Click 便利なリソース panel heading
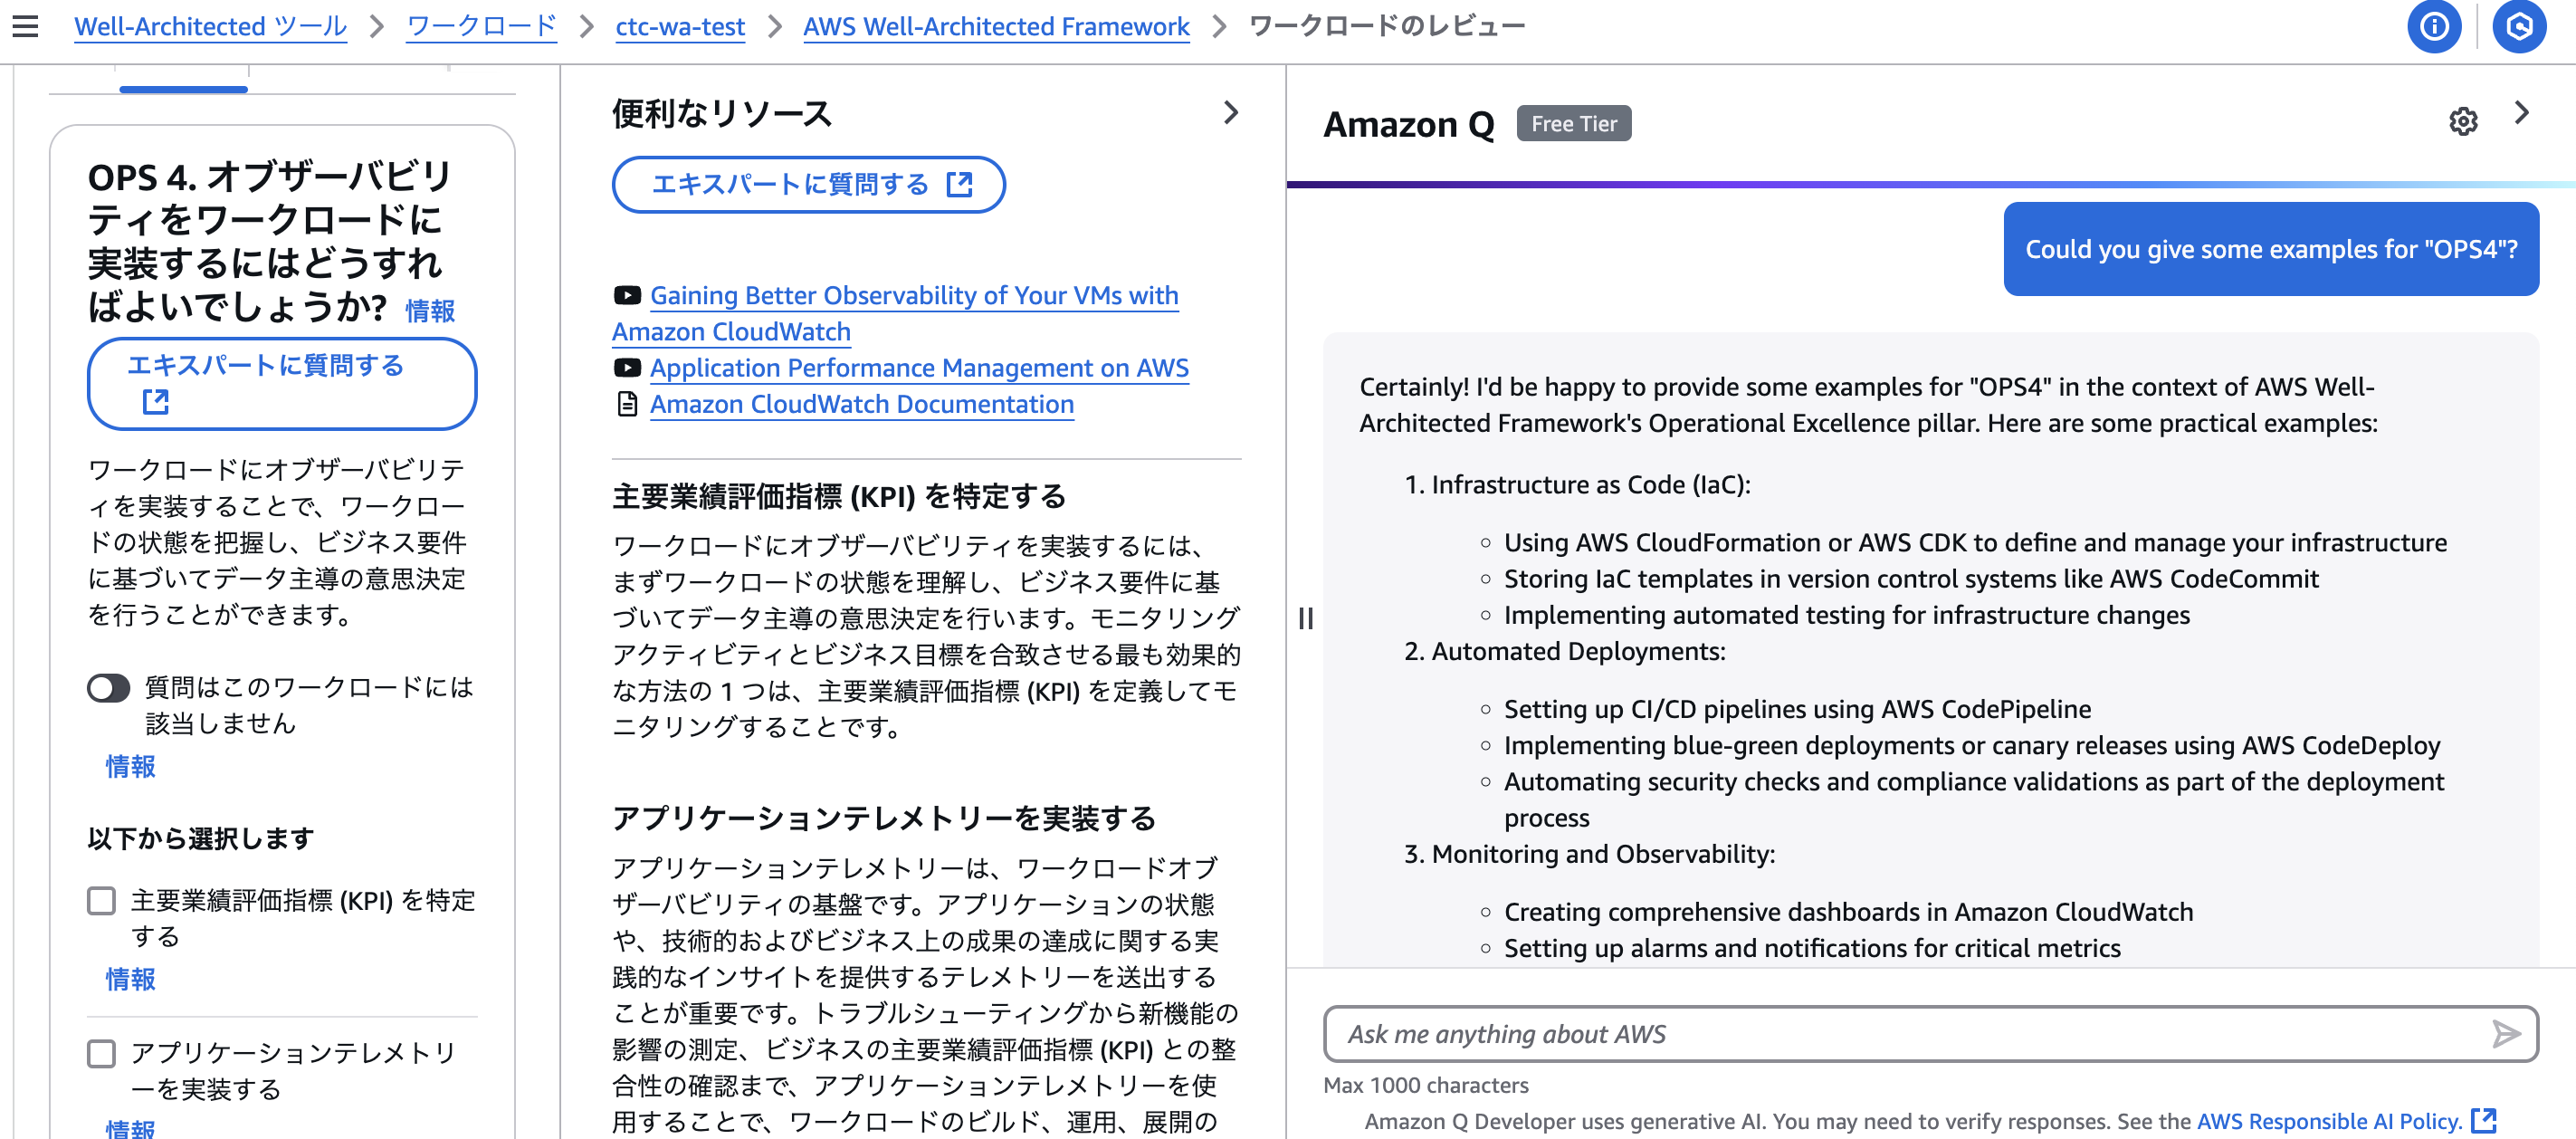 (722, 113)
